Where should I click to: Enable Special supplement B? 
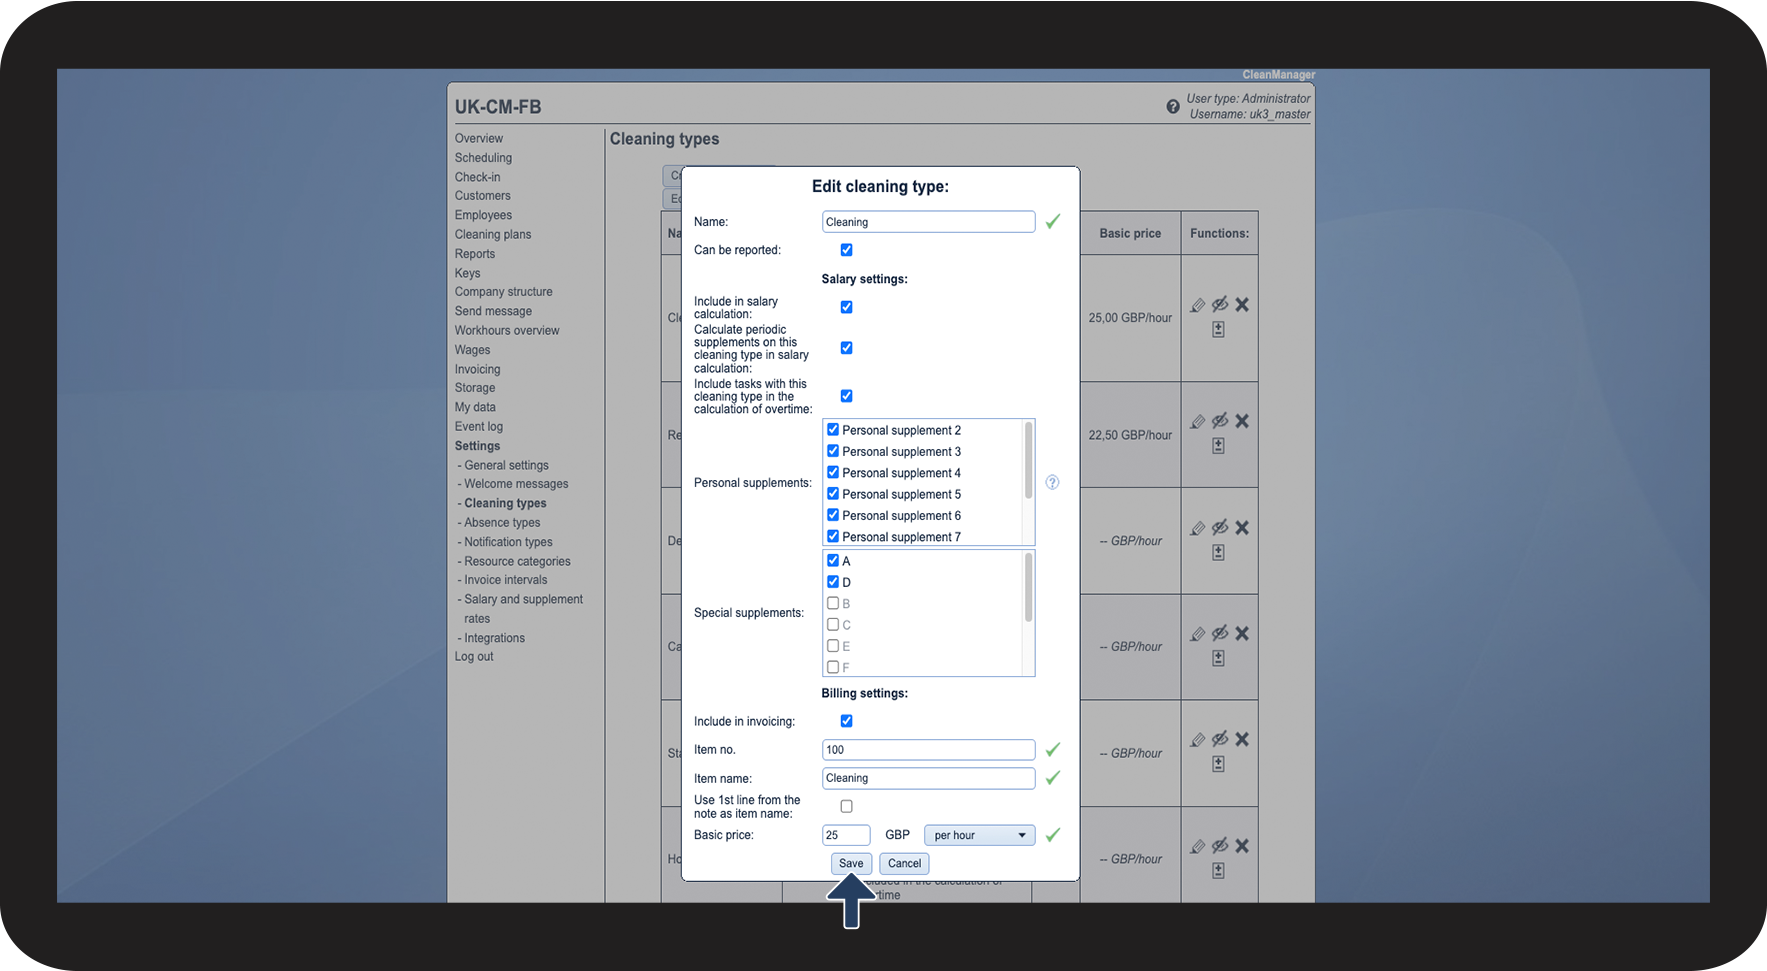pos(833,603)
